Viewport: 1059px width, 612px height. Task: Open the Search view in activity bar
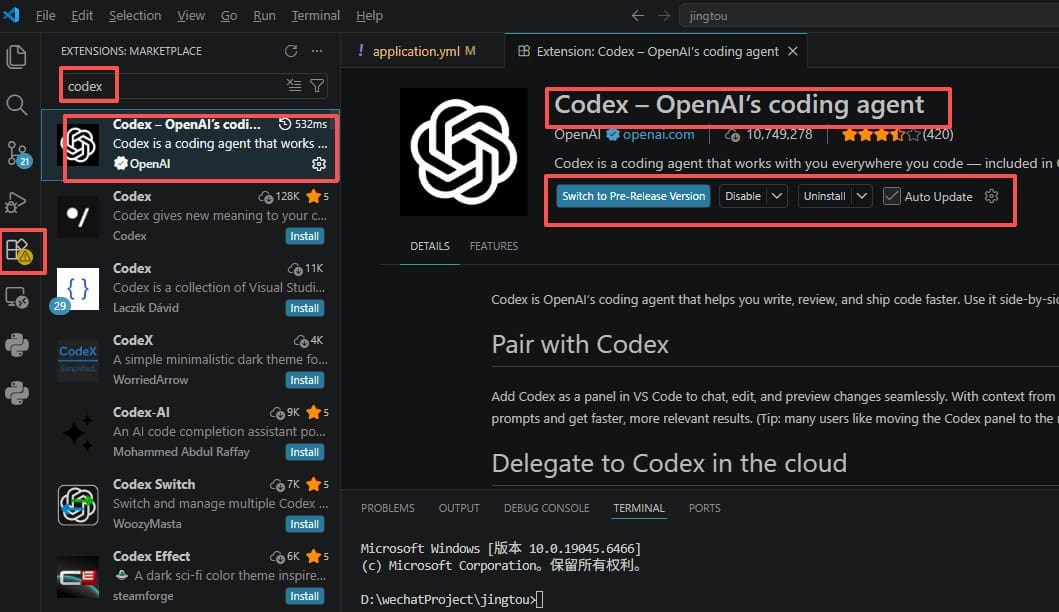[x=16, y=105]
